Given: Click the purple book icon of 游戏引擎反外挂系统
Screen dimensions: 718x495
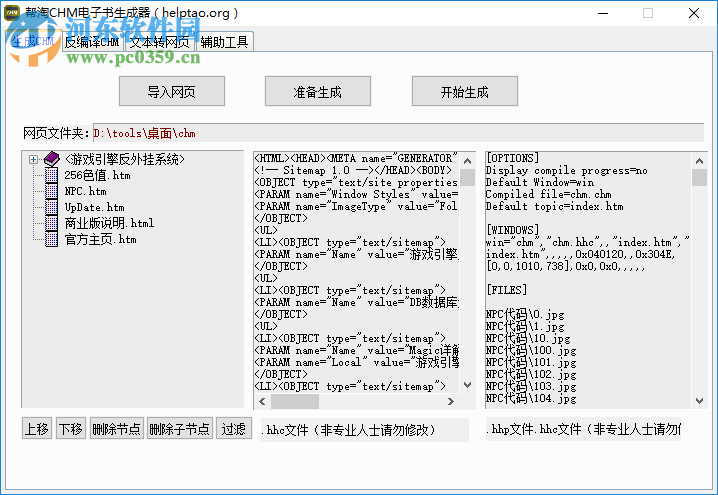Looking at the screenshot, I should [52, 159].
